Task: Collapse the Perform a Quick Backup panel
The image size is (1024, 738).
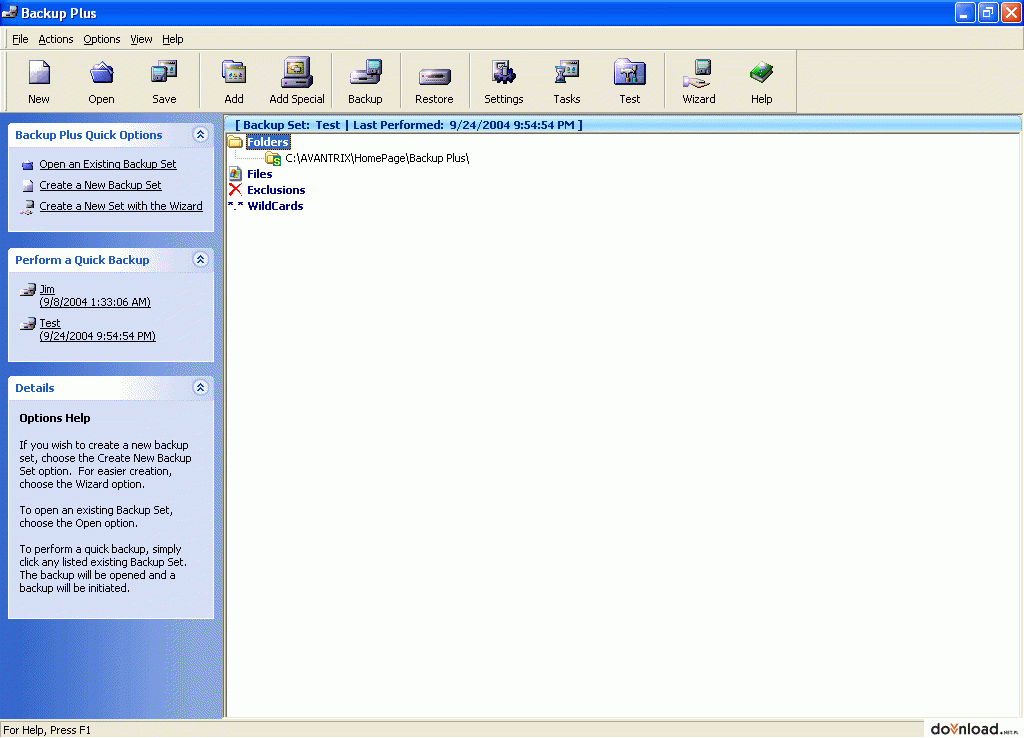Action: pos(200,259)
